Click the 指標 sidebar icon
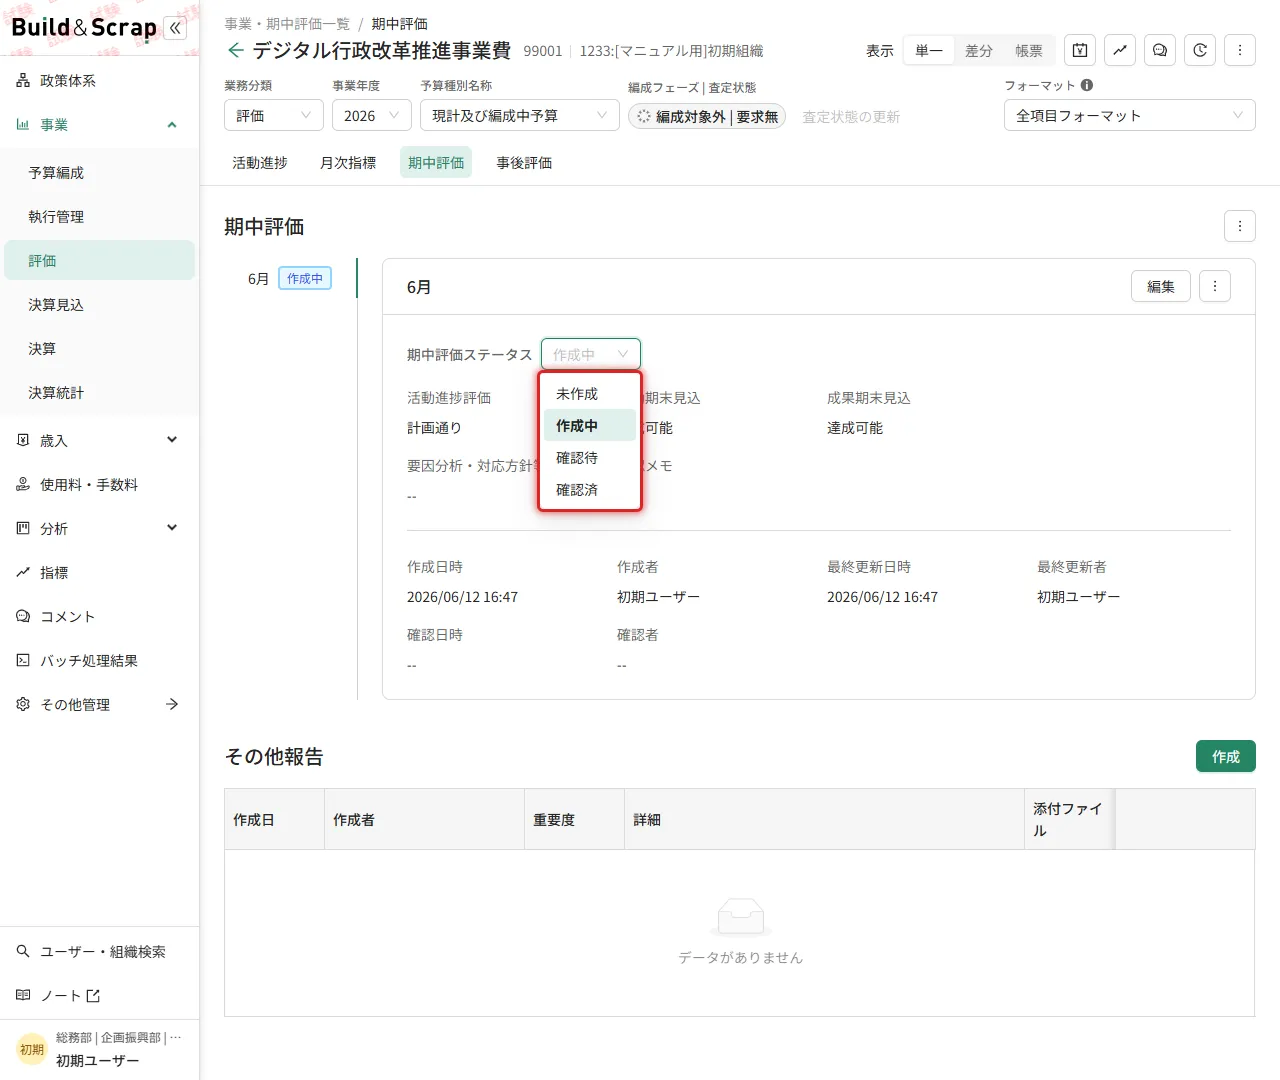 (23, 572)
